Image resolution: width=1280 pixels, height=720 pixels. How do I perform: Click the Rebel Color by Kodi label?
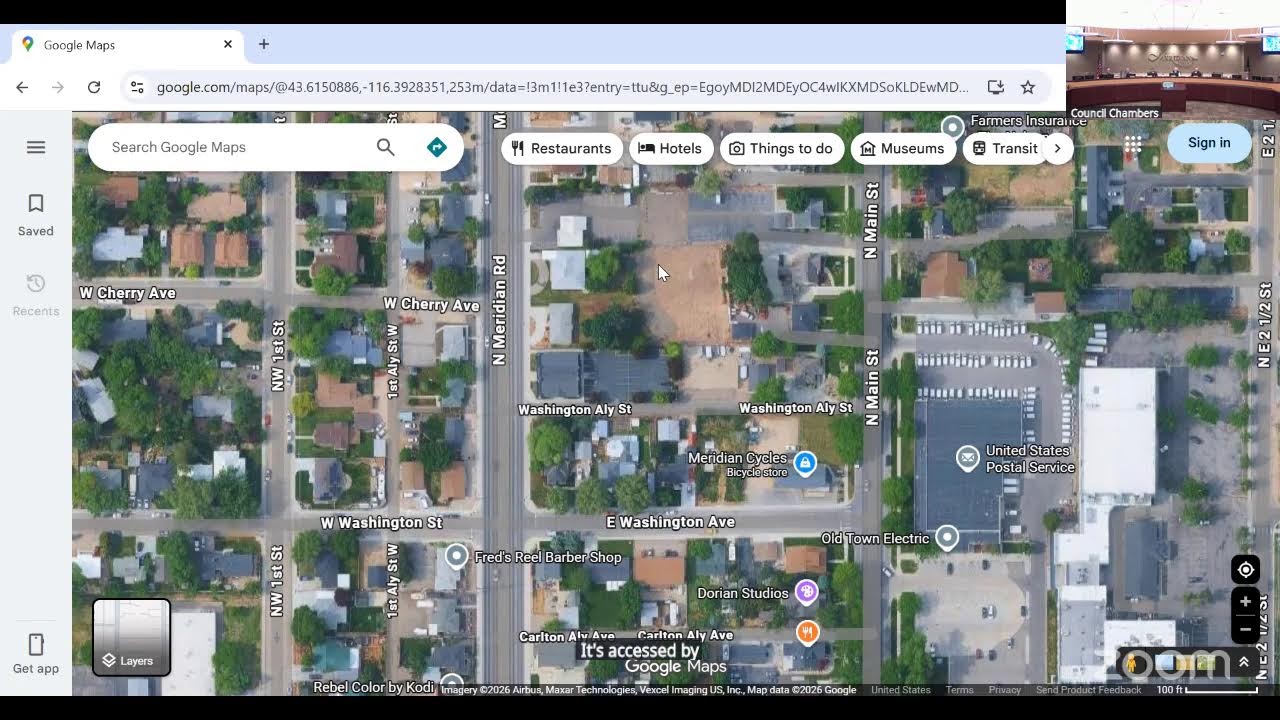373,687
